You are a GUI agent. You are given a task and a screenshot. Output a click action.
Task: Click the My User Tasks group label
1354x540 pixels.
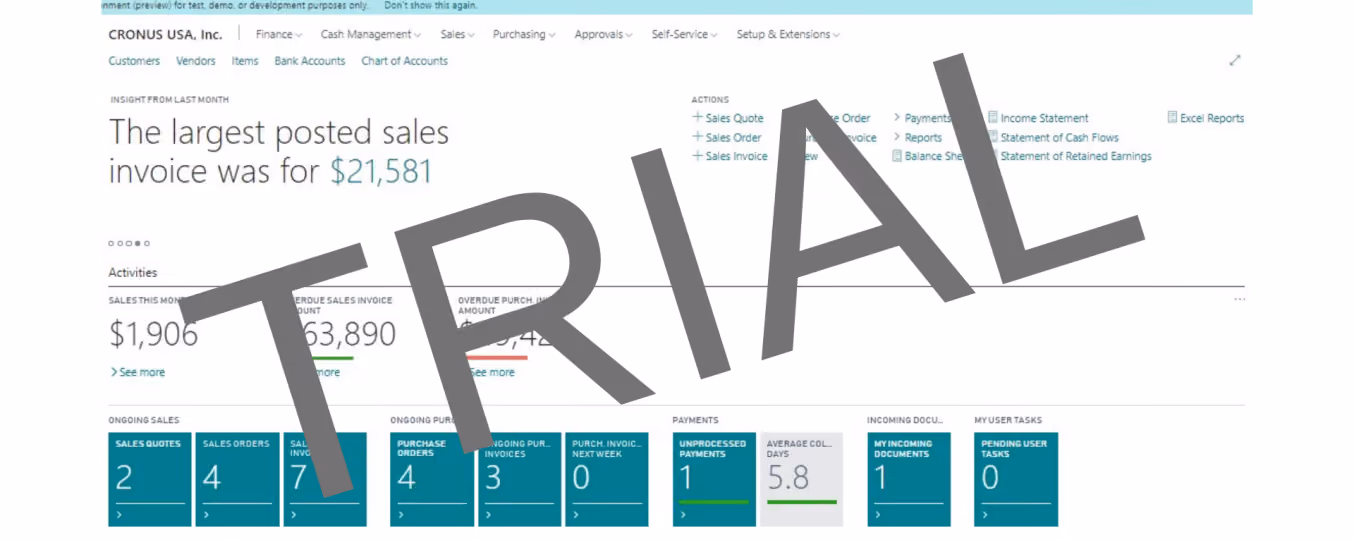point(1008,420)
